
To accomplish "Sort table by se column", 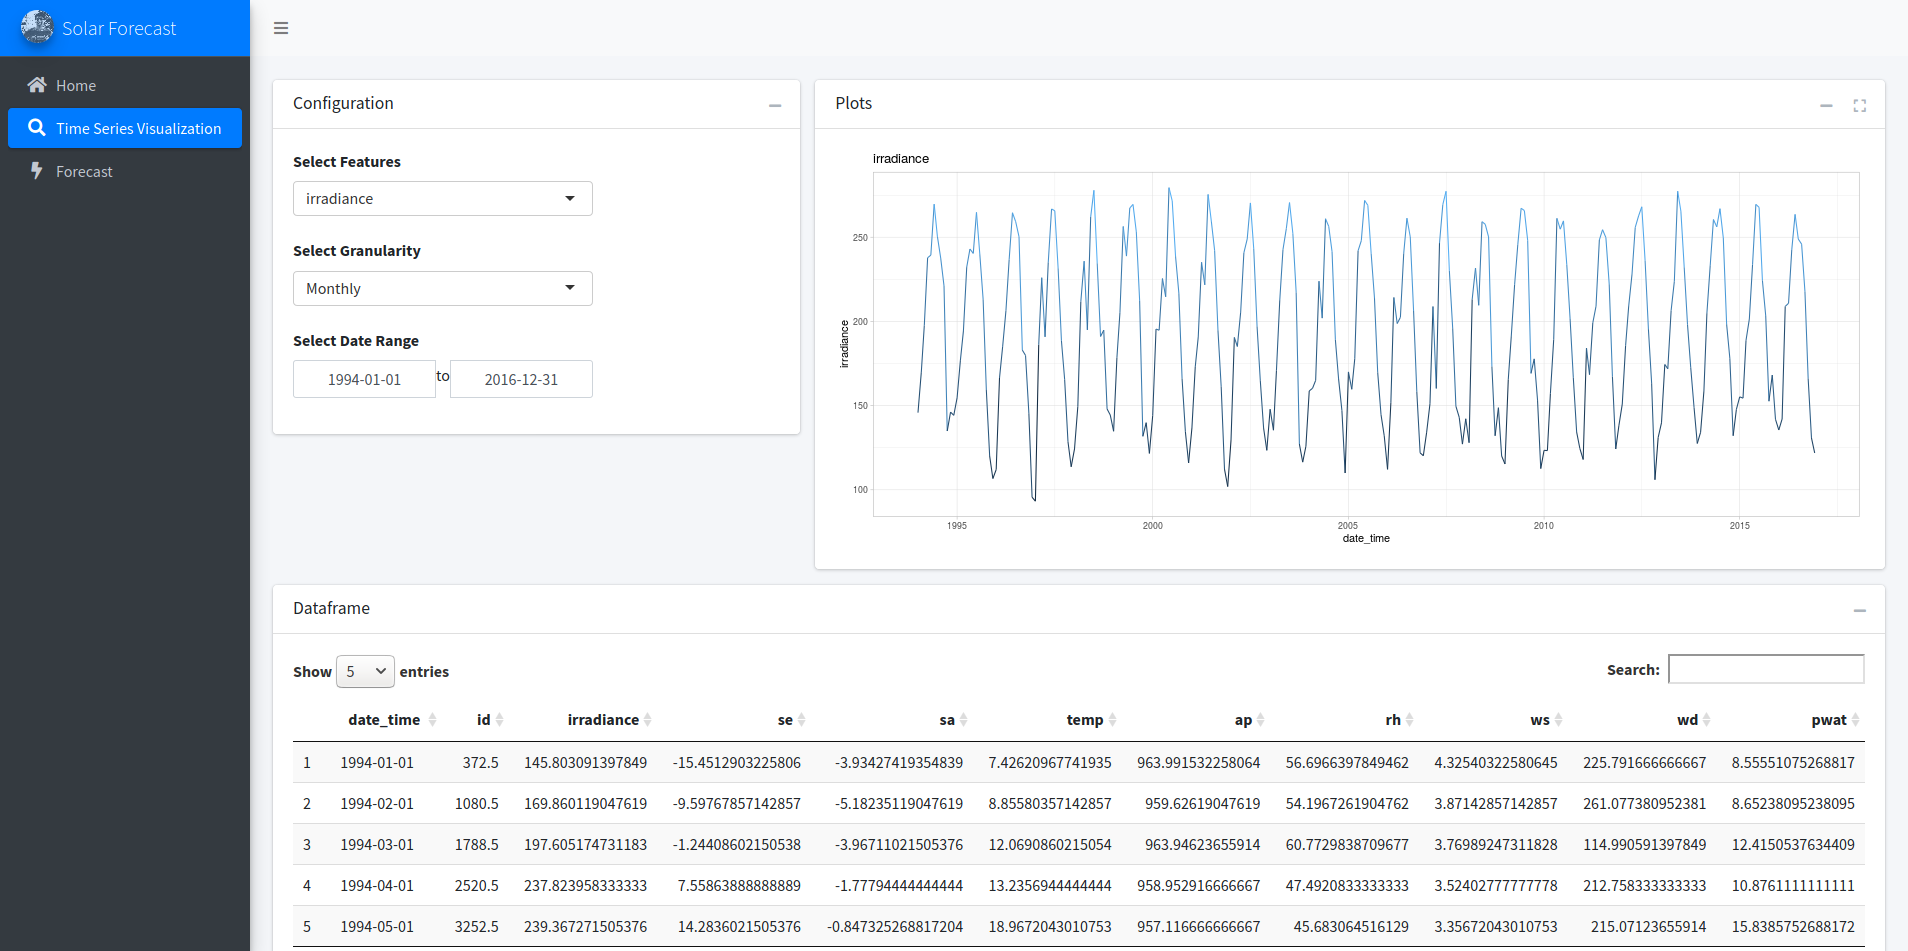I will tap(791, 720).
